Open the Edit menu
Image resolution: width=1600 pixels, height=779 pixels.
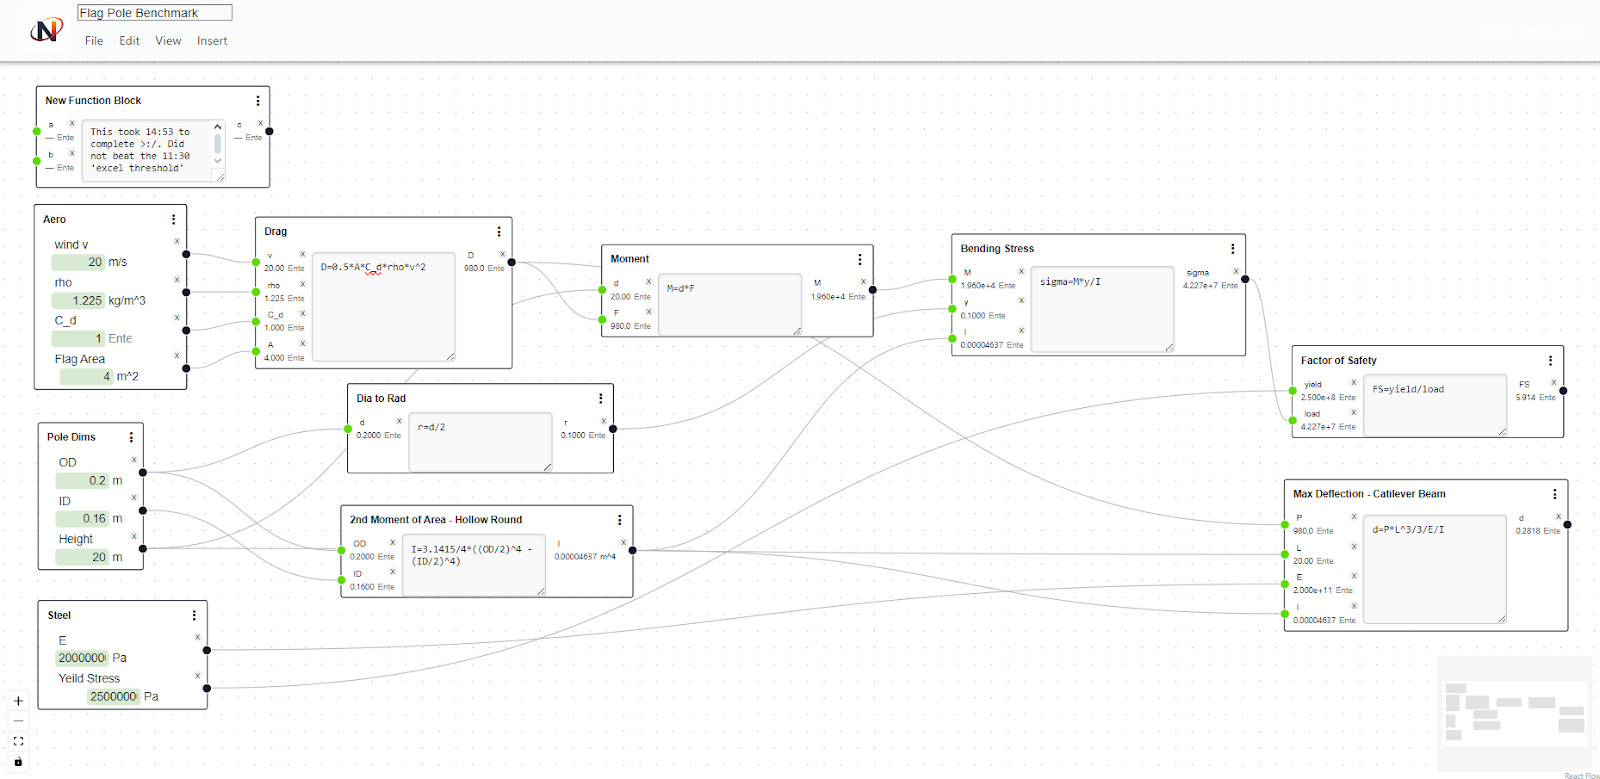tap(129, 41)
